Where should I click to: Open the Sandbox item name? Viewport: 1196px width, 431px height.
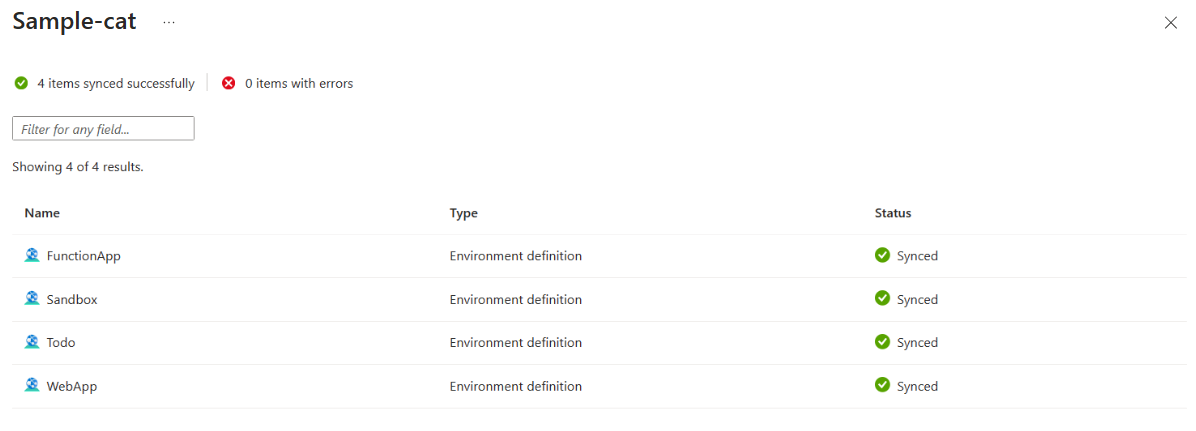[x=72, y=299]
